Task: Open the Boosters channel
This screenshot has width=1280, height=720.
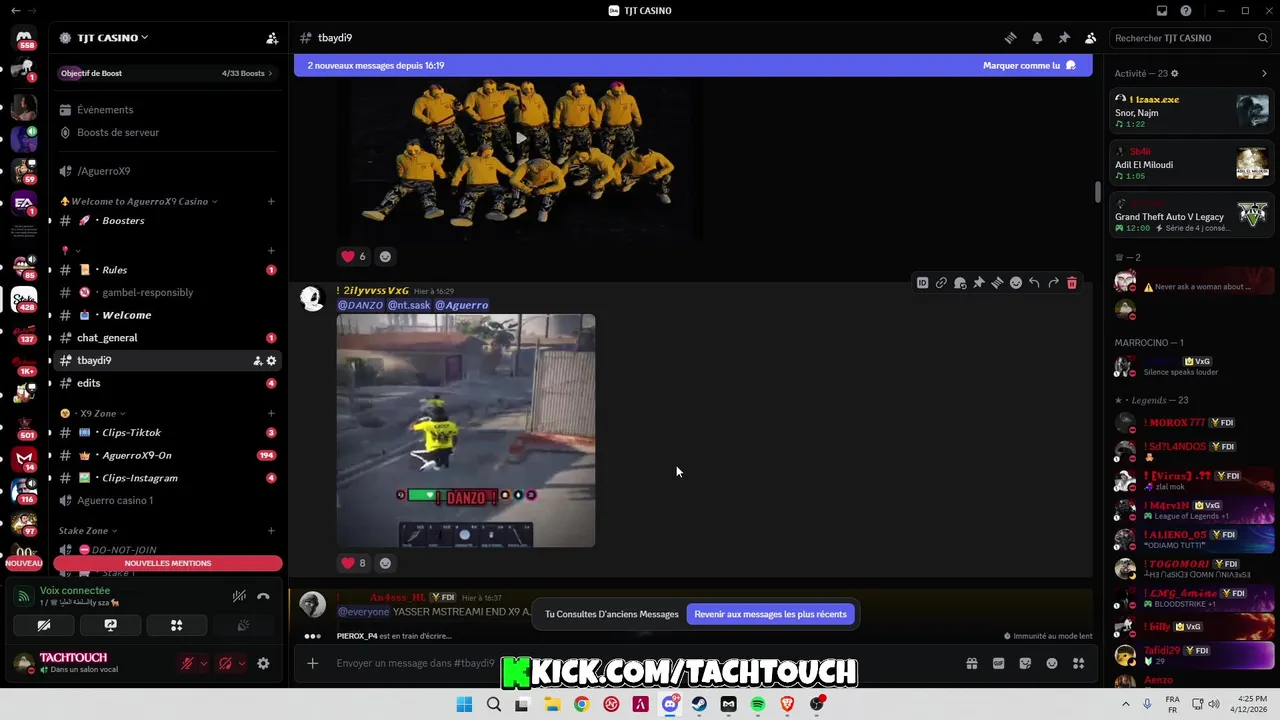Action: (x=167, y=220)
